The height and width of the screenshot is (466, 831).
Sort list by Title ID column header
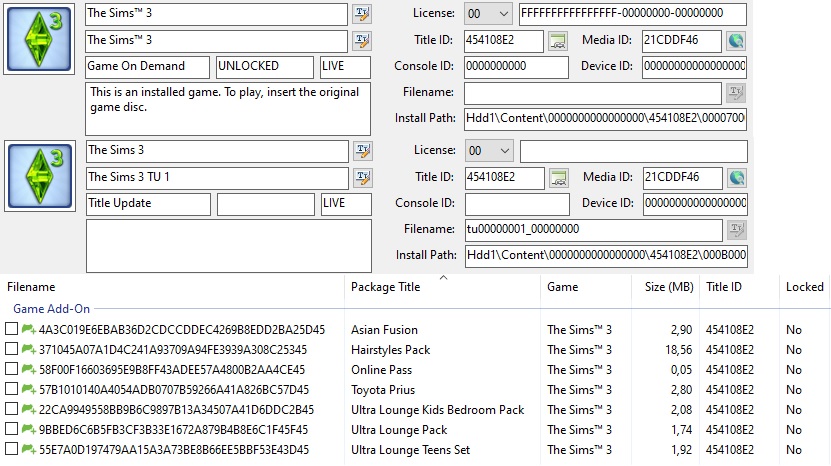[739, 287]
